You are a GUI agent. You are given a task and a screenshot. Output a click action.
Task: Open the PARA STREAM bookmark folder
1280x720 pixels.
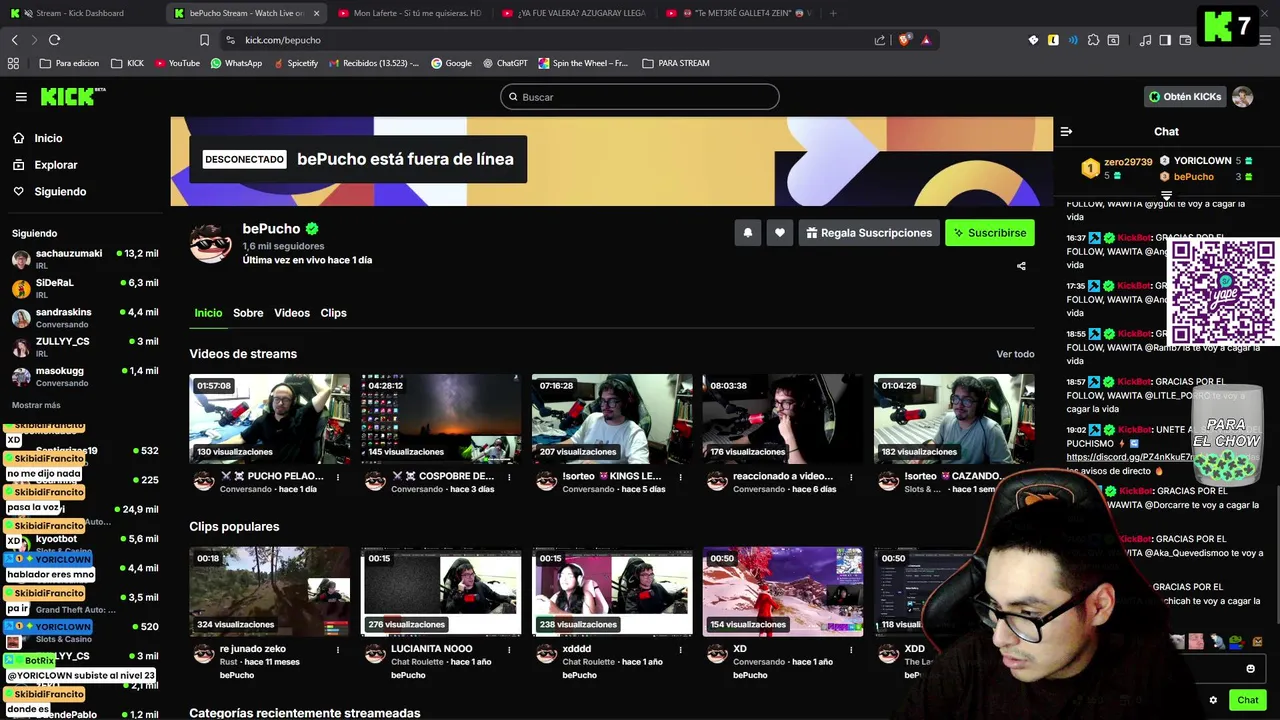(676, 63)
